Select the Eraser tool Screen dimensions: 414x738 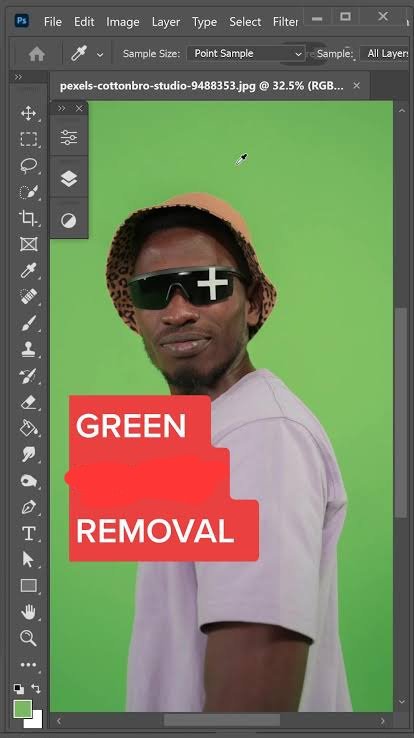[x=28, y=402]
